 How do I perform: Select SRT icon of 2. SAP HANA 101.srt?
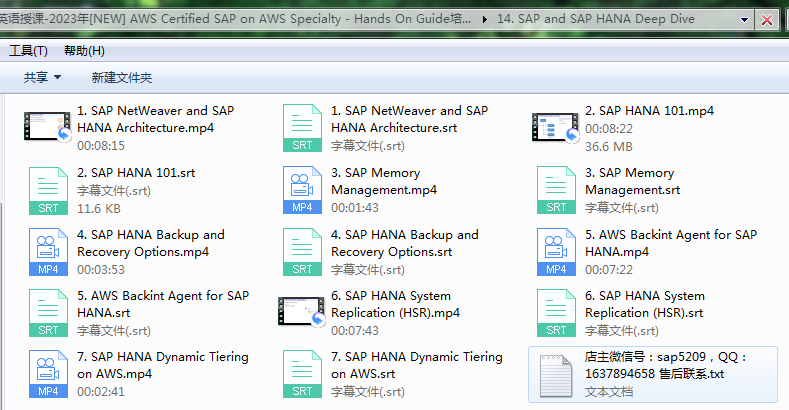(x=48, y=191)
